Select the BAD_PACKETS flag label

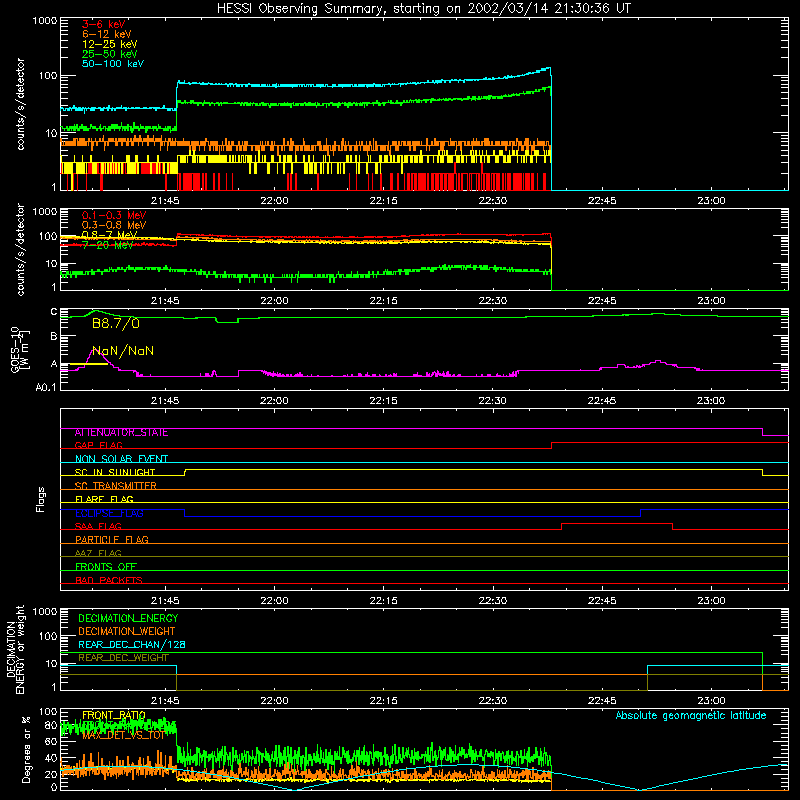coord(109,580)
